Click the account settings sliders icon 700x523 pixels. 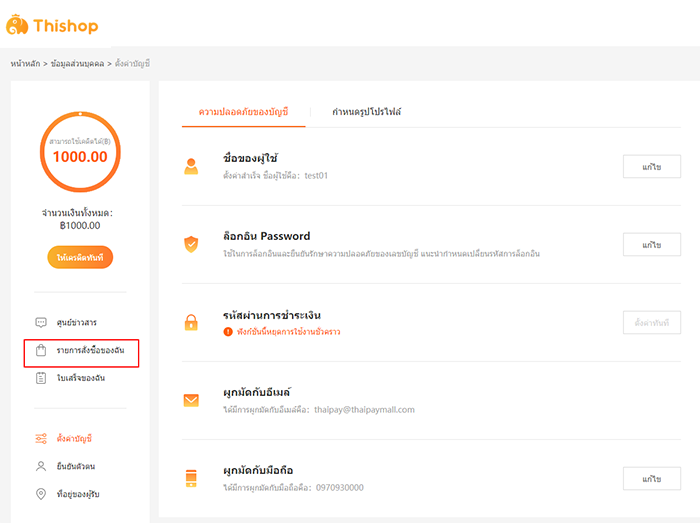click(x=41, y=438)
